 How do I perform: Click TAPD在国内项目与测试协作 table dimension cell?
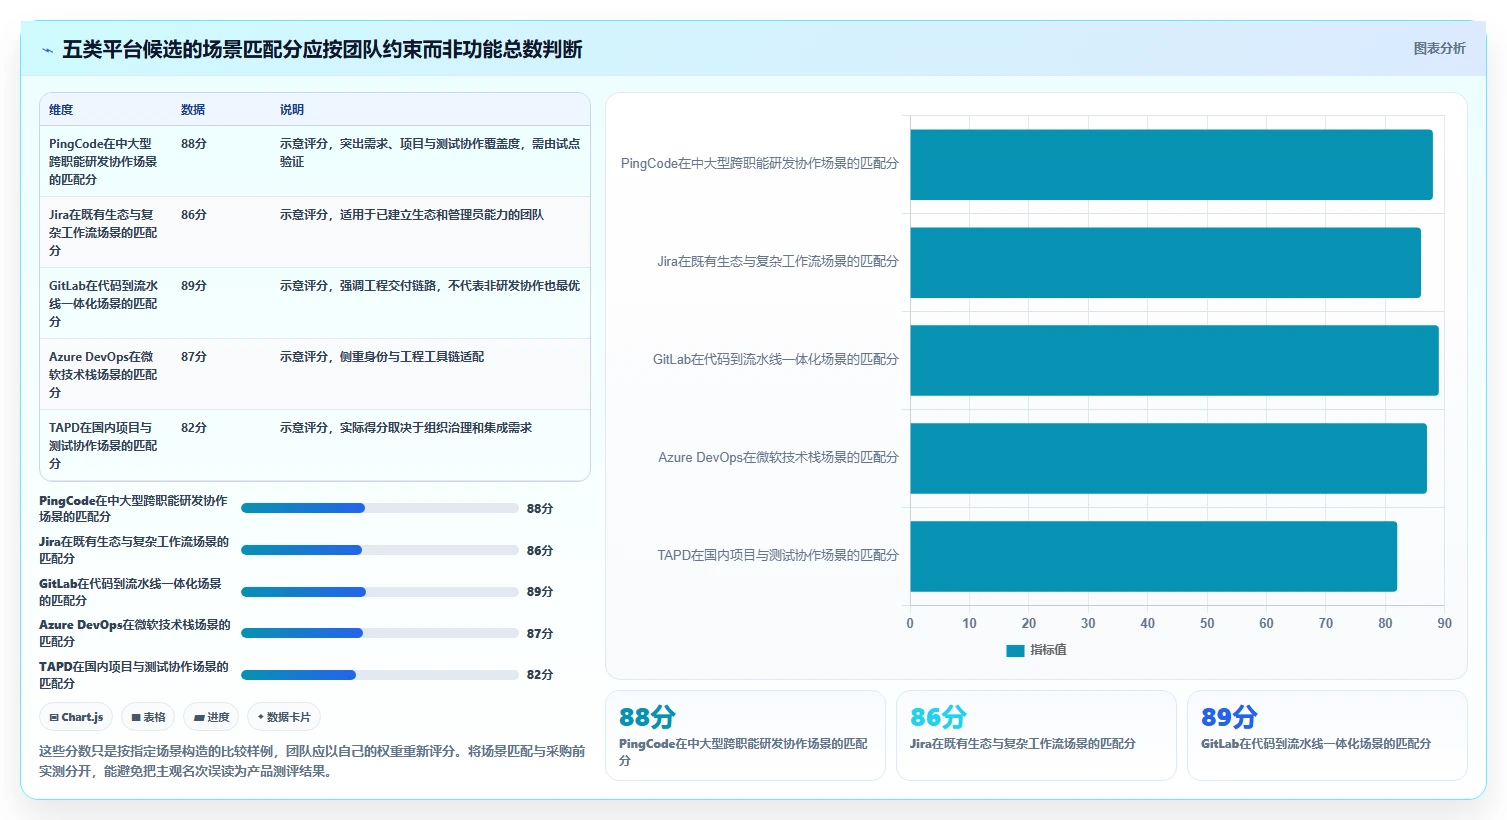[104, 446]
